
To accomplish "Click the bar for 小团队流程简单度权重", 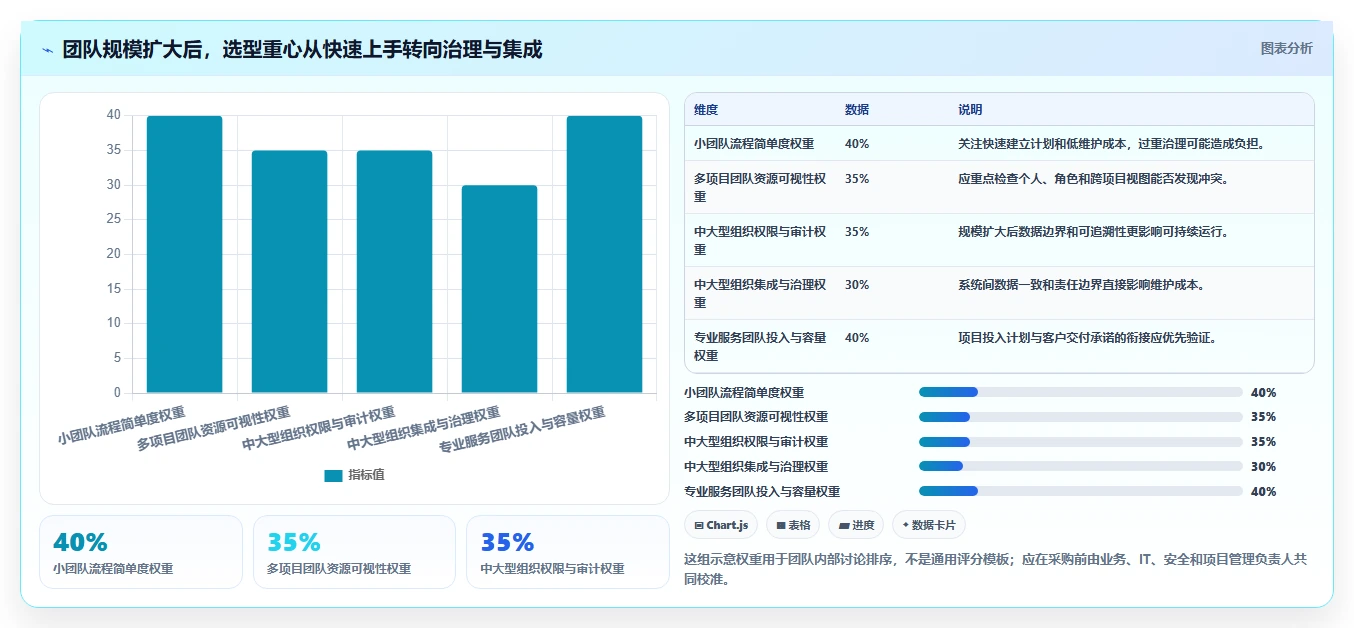I will tap(185, 254).
